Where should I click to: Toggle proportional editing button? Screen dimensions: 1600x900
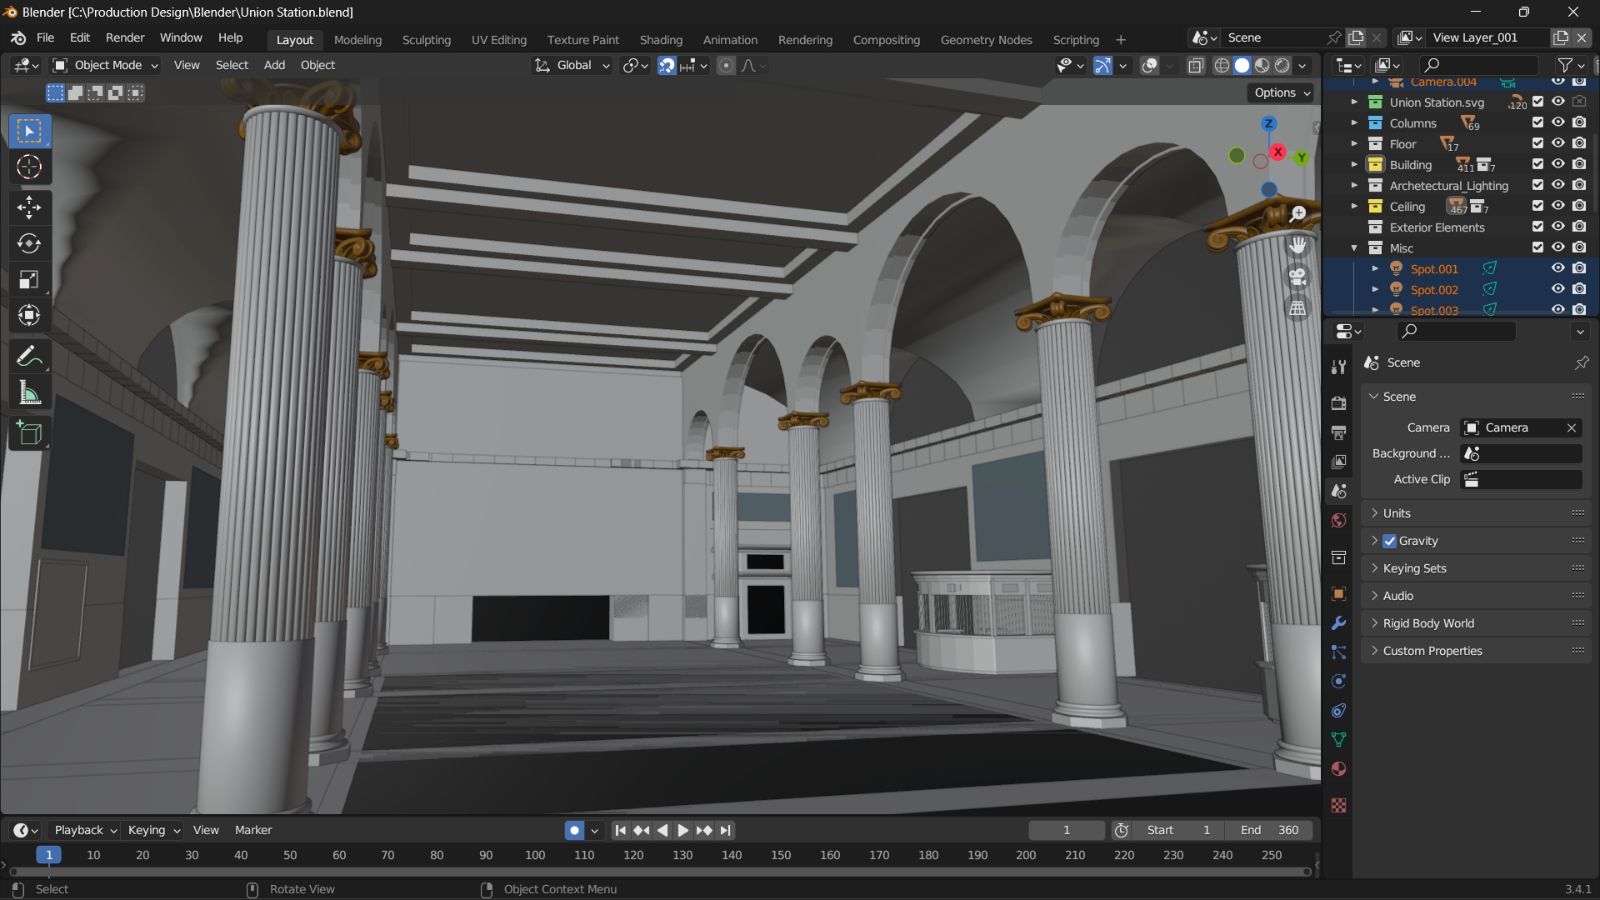(727, 65)
